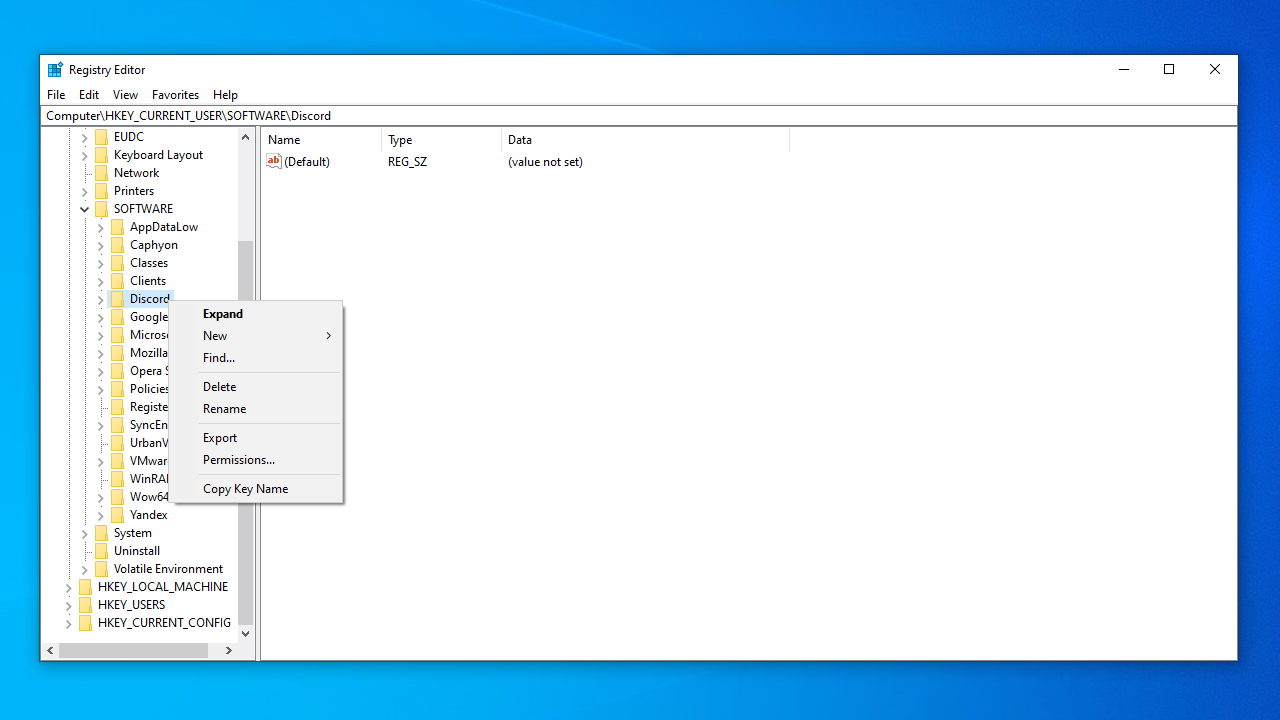Image resolution: width=1280 pixels, height=720 pixels.
Task: Select the WinRAR folder icon
Action: (117, 479)
